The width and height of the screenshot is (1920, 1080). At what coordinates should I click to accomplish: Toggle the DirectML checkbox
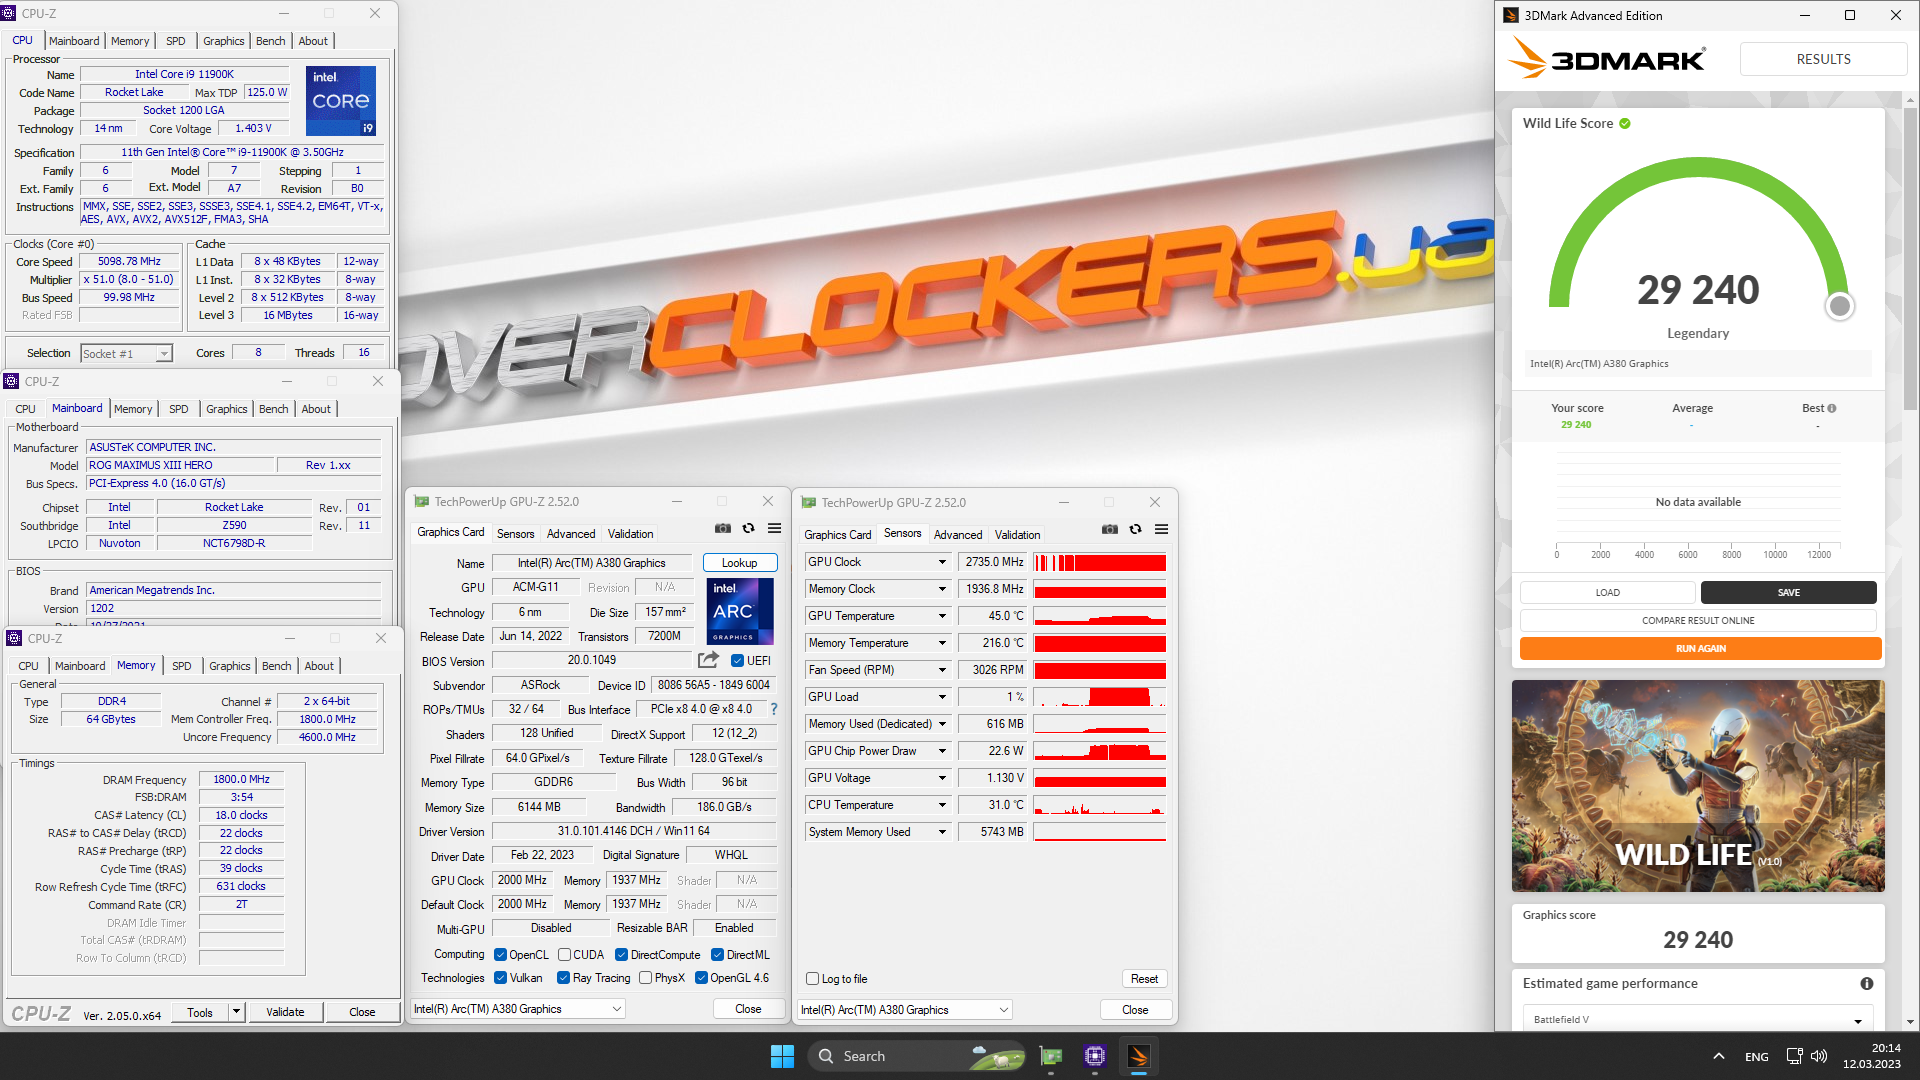pyautogui.click(x=717, y=955)
